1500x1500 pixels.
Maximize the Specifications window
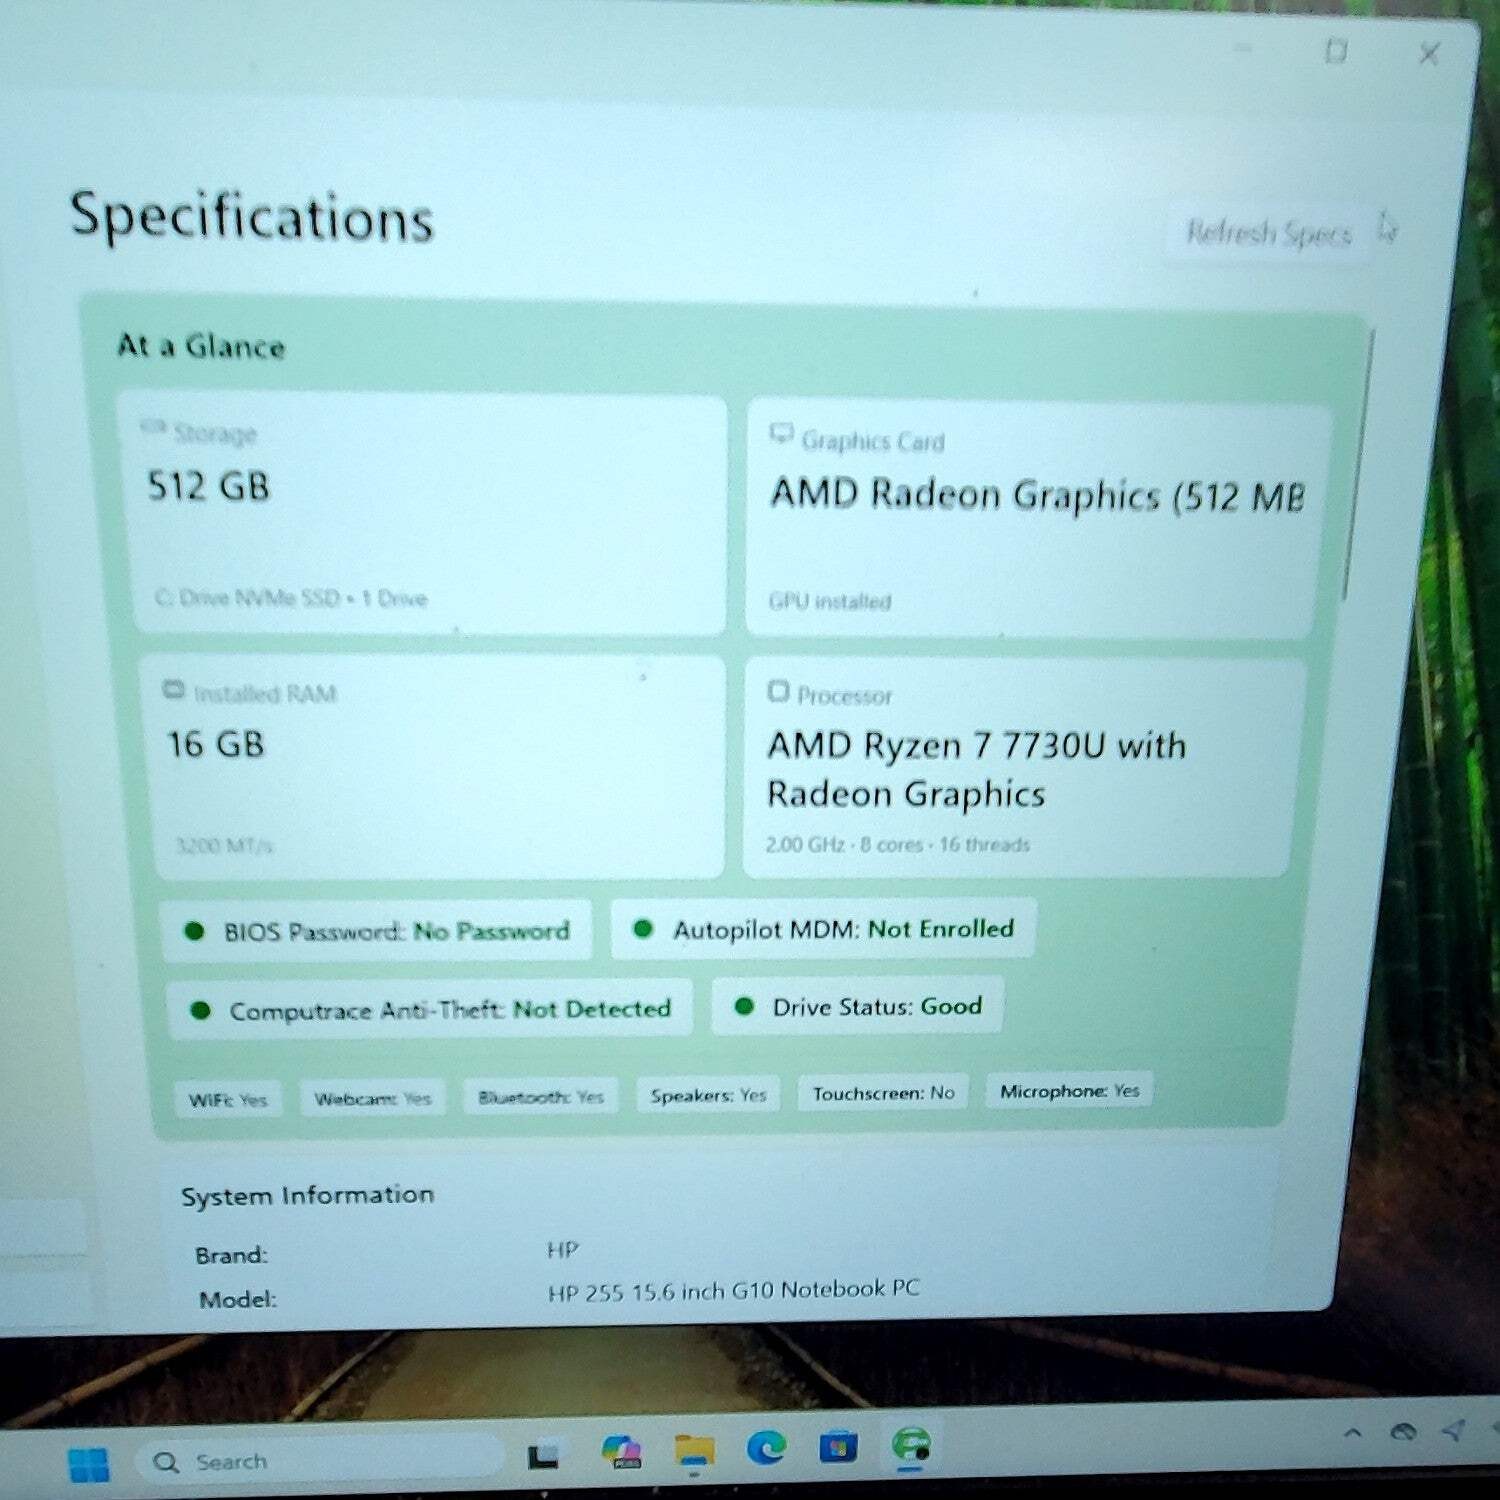1336,50
